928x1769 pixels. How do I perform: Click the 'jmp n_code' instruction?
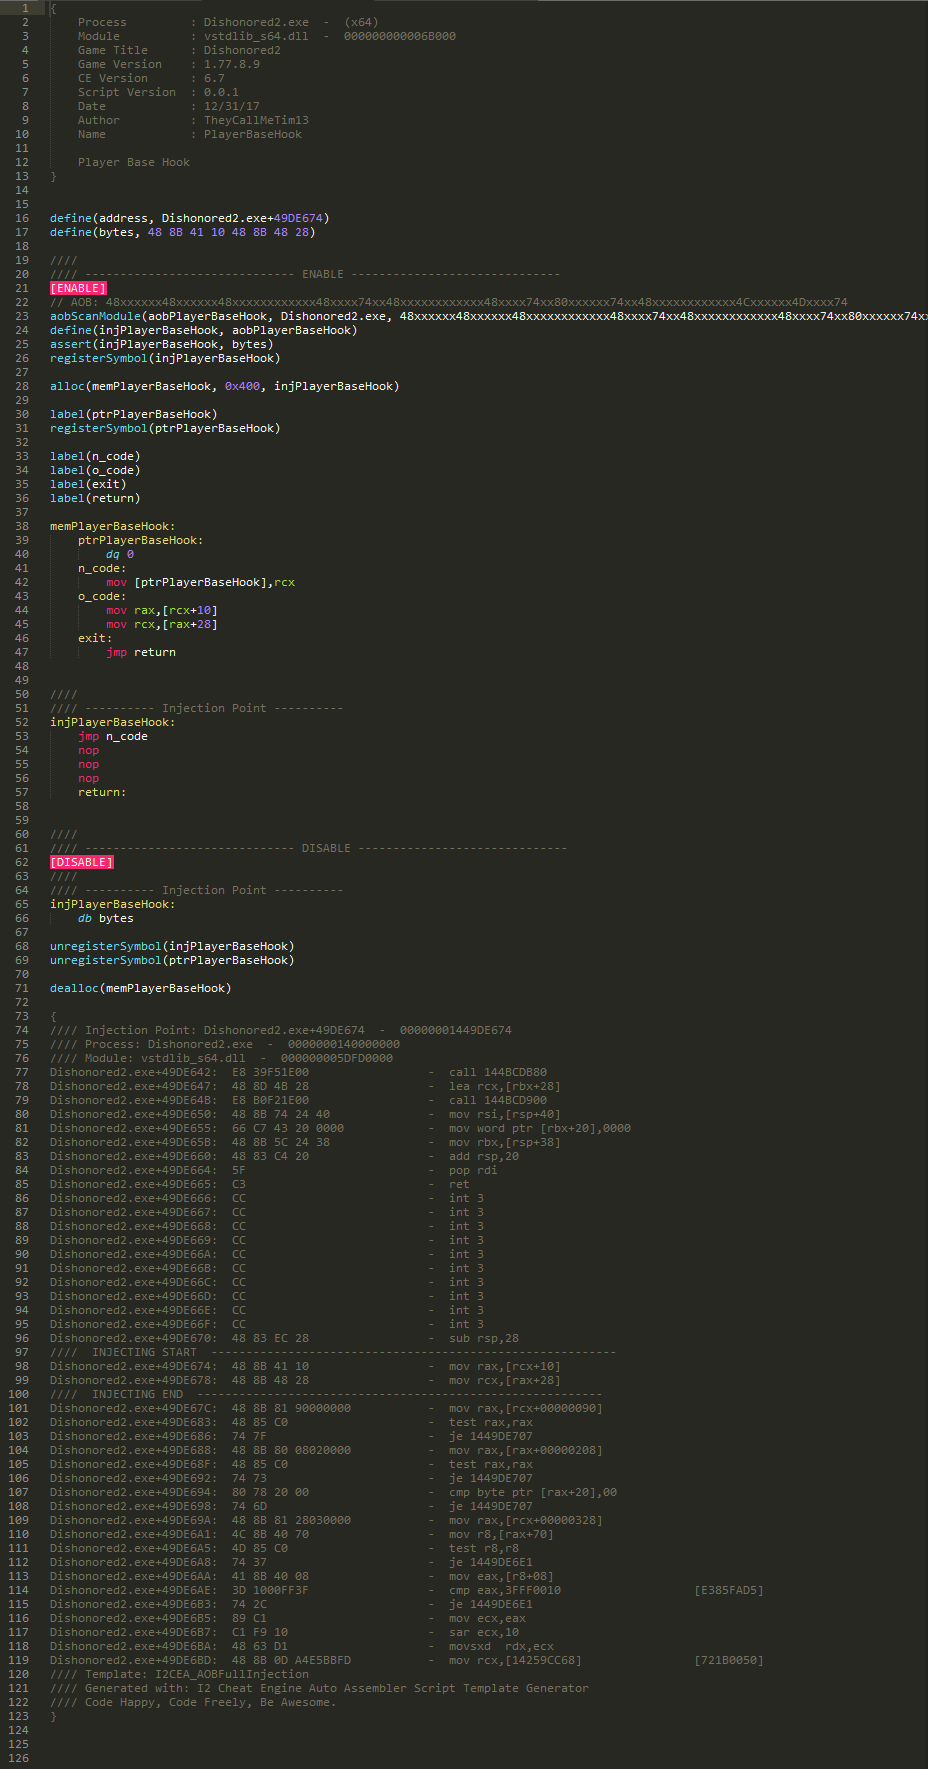(113, 736)
